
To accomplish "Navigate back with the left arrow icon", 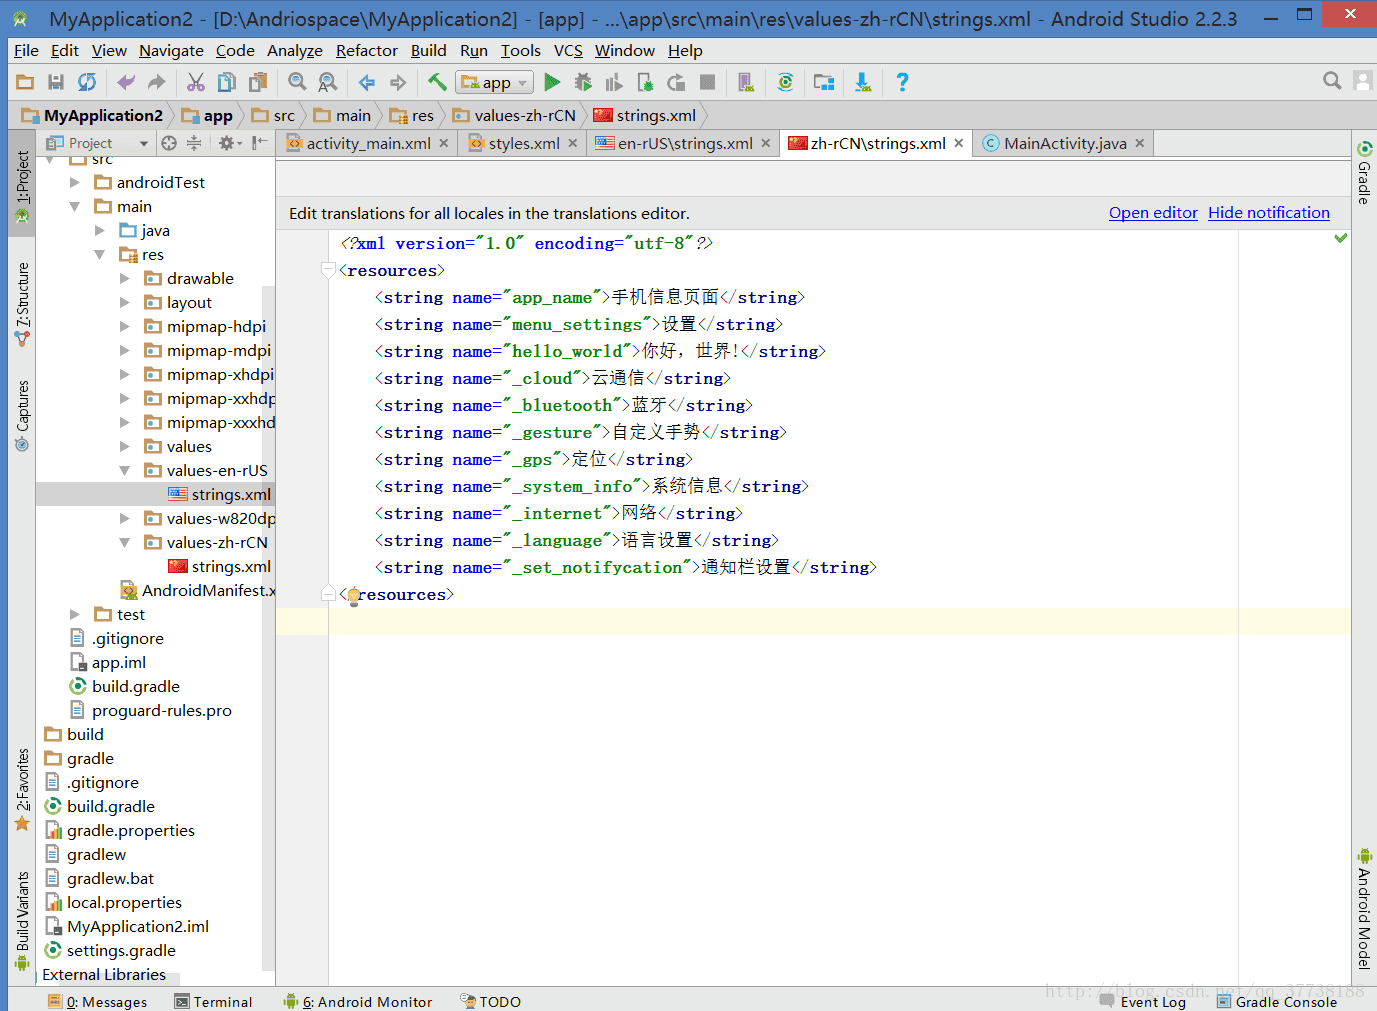I will [367, 82].
